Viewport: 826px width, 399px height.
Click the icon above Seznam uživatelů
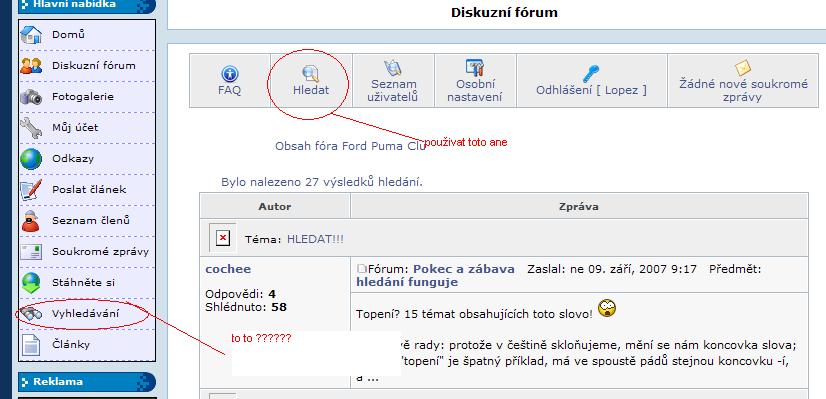click(x=393, y=68)
